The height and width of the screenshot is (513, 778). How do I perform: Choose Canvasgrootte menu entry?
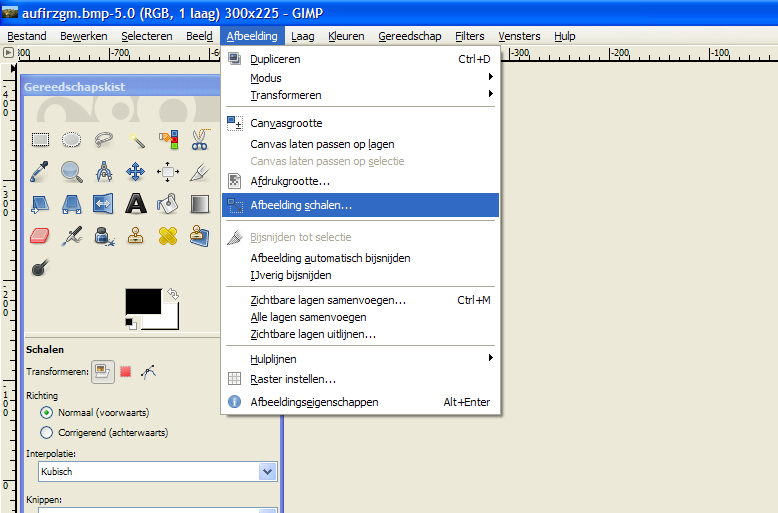point(360,123)
